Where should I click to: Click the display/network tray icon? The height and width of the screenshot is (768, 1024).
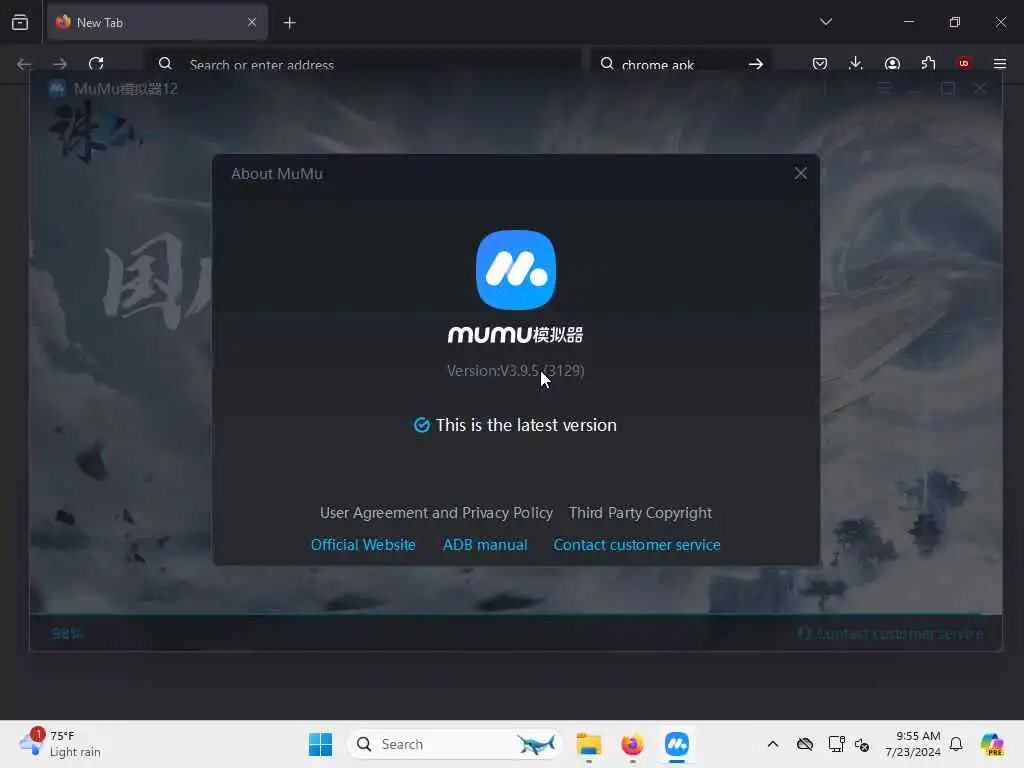tap(837, 744)
